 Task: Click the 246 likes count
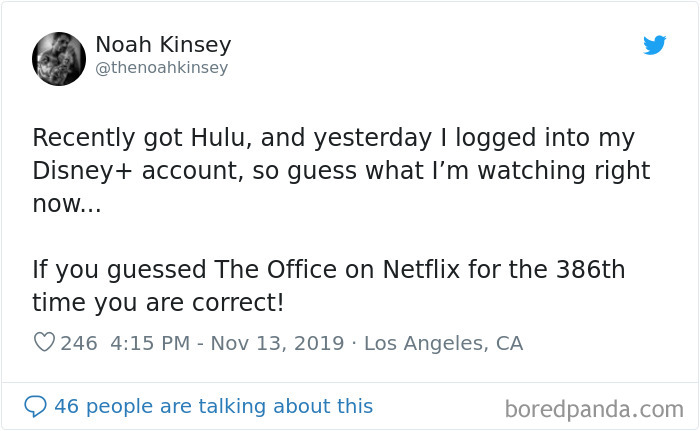(x=79, y=343)
